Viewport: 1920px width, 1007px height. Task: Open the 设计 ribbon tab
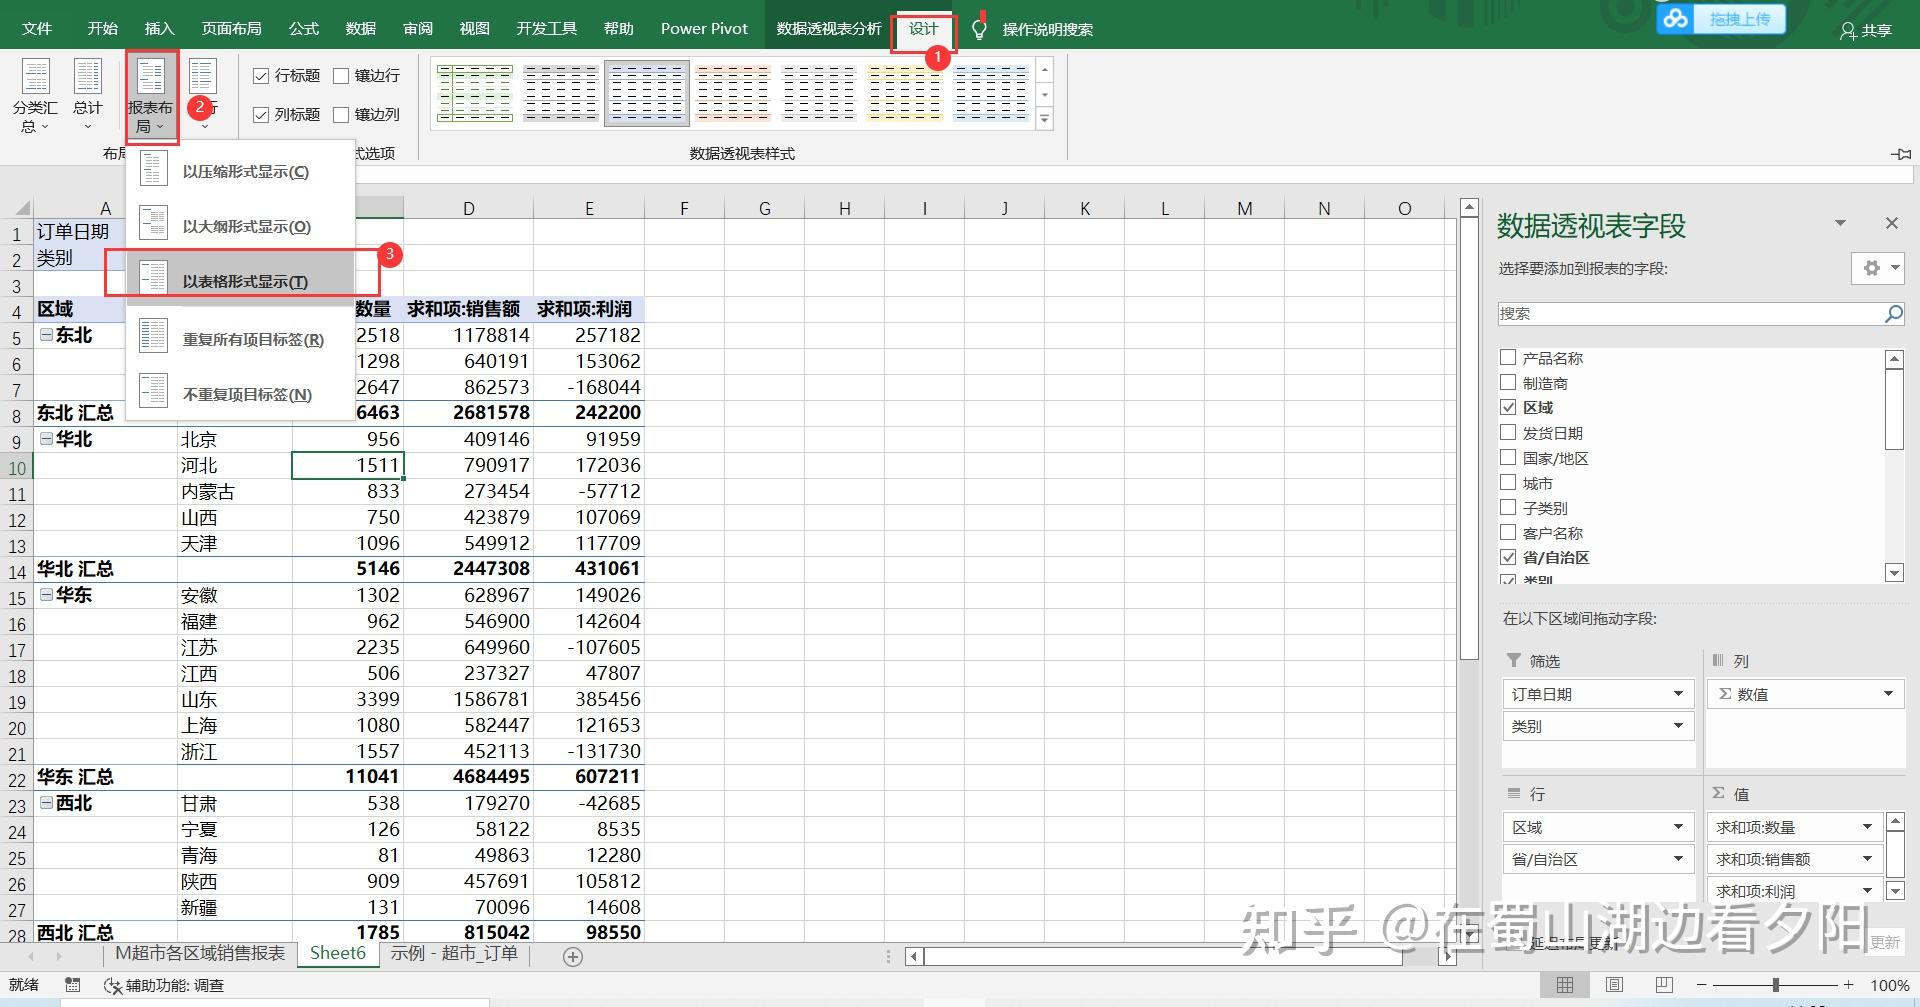tap(923, 29)
